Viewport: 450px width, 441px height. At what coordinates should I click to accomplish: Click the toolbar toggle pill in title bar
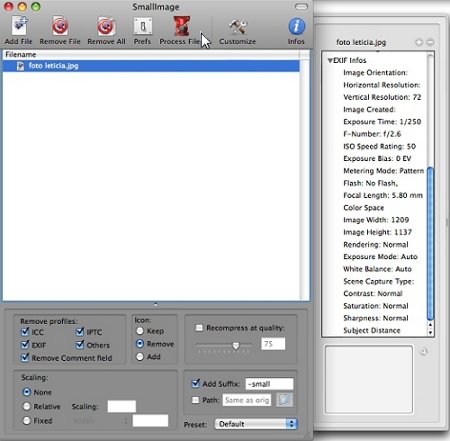pos(301,7)
